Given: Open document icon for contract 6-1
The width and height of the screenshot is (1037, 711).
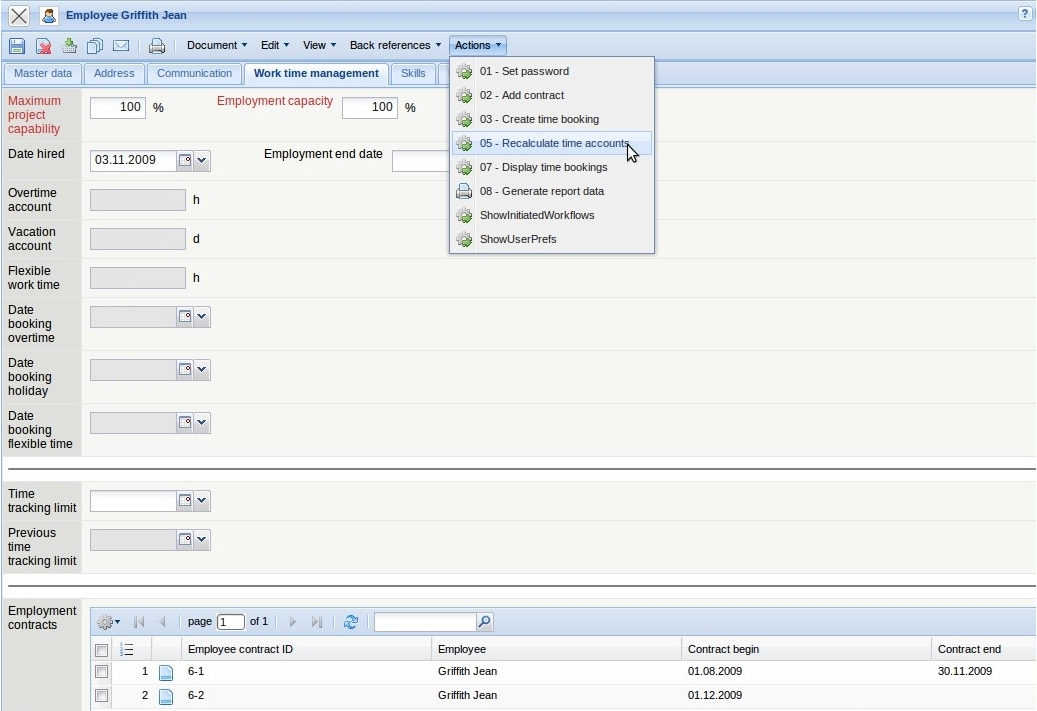Looking at the screenshot, I should click(166, 672).
